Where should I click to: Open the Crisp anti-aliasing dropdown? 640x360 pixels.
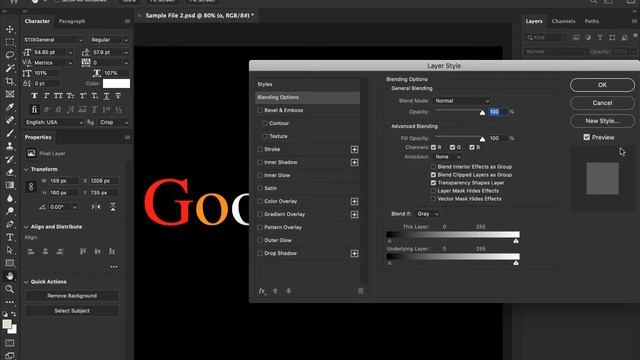(113, 122)
